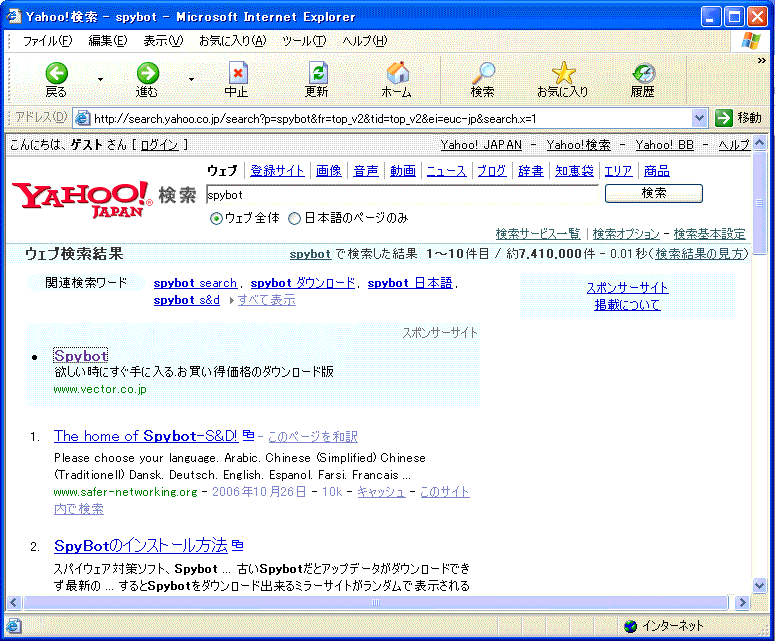The image size is (775, 641).
Task: Open the ツール(T) menu
Action: point(304,41)
